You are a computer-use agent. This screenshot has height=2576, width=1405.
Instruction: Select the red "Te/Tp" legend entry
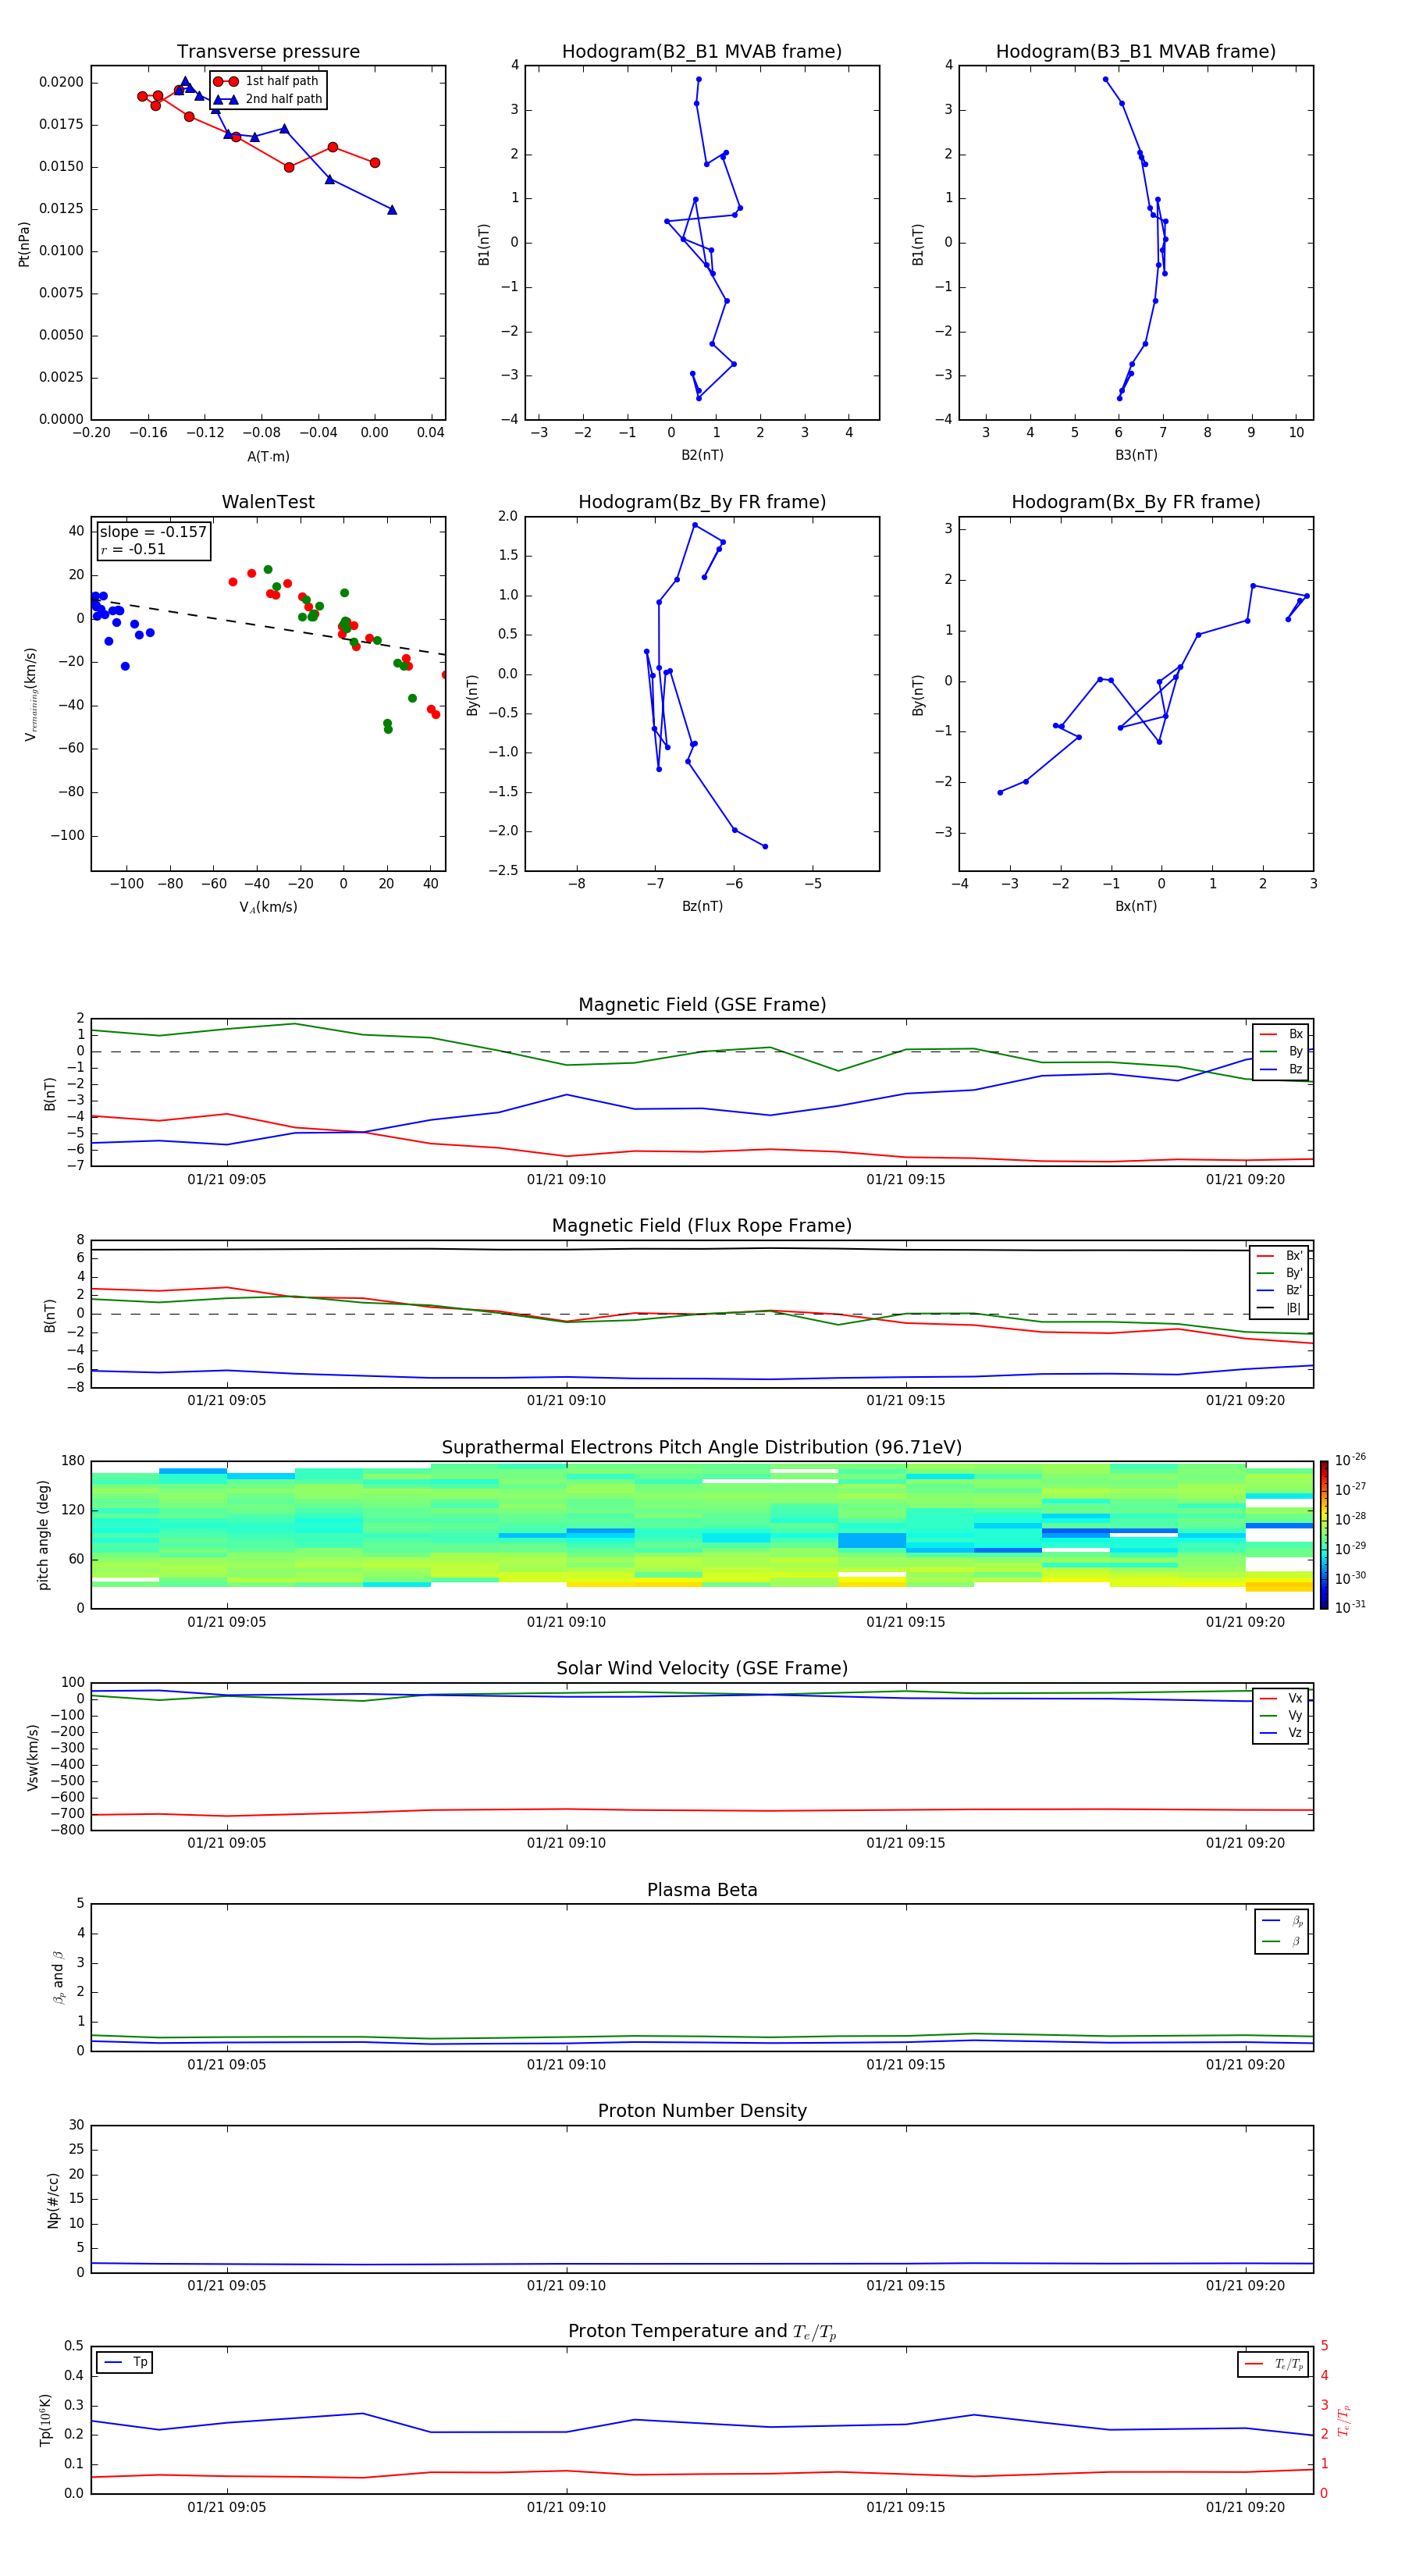[1274, 2364]
